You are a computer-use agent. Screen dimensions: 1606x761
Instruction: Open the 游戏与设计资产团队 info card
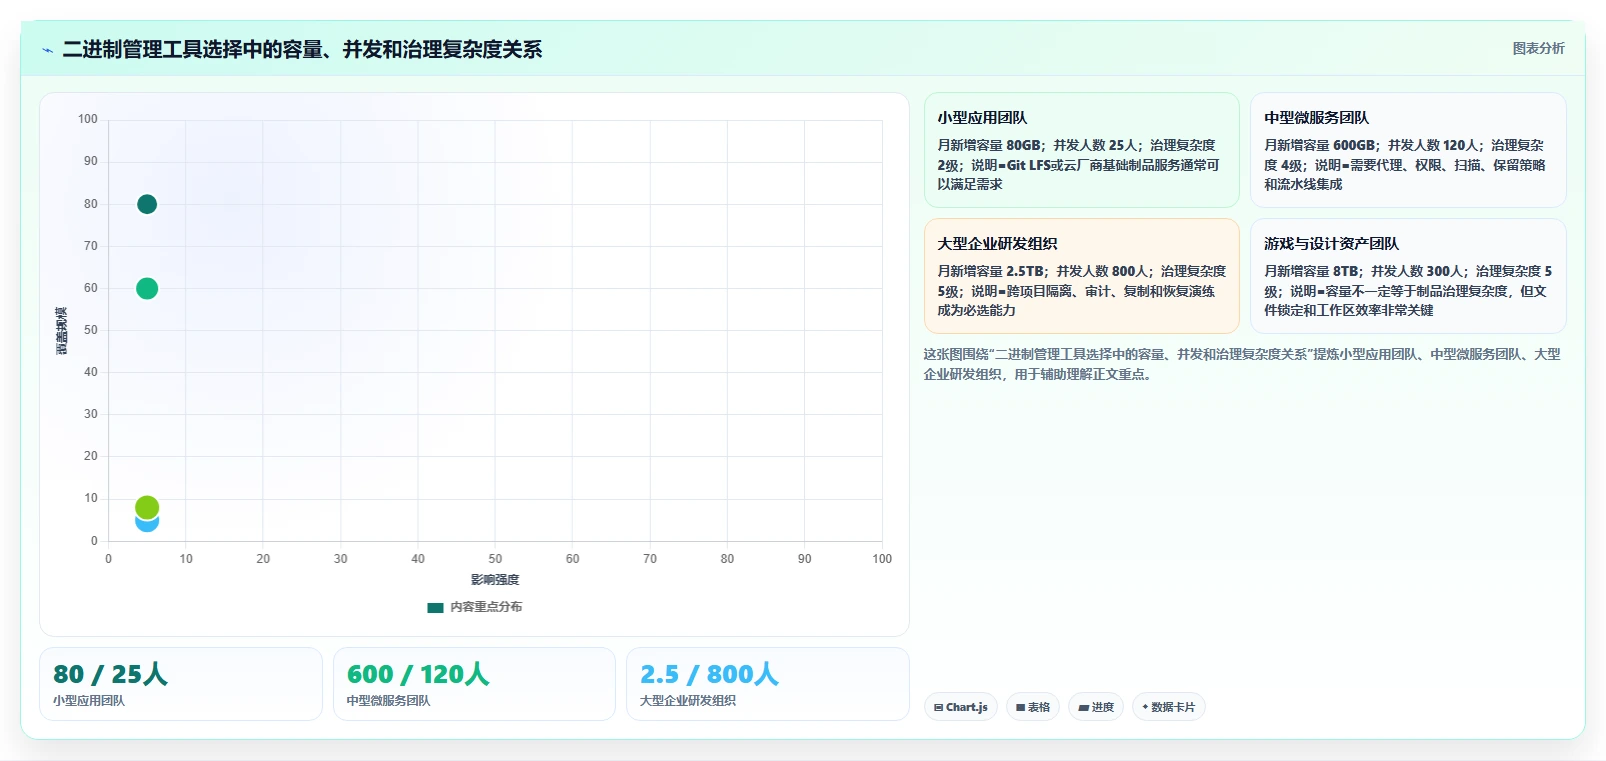[1408, 276]
